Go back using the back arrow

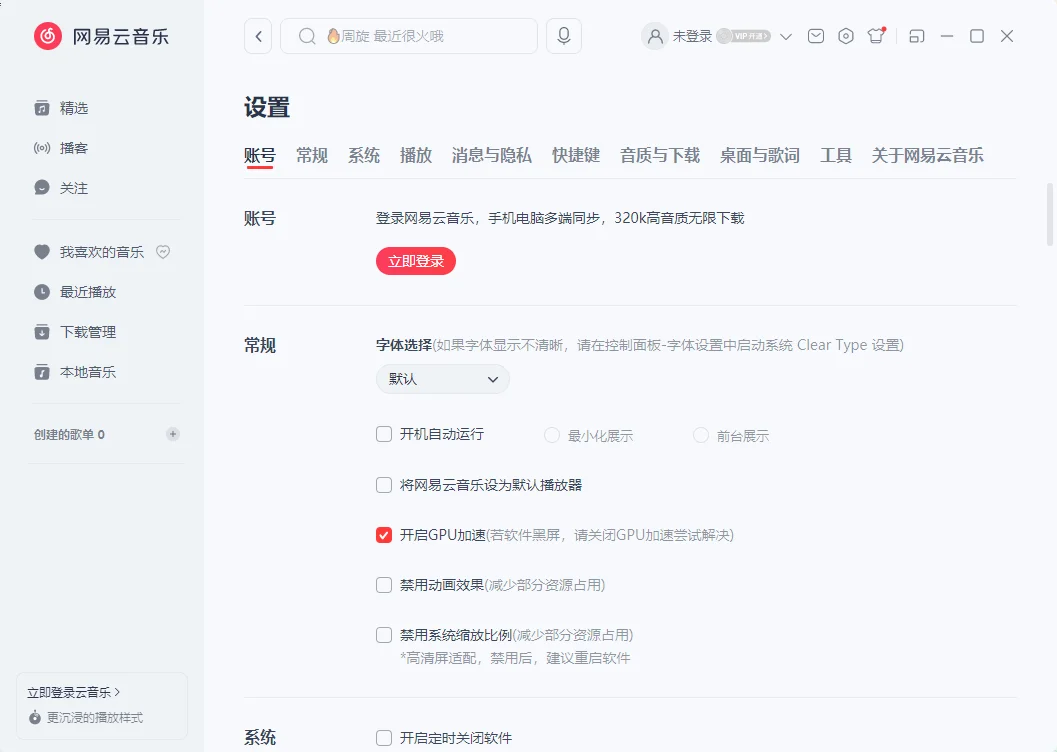coord(258,36)
